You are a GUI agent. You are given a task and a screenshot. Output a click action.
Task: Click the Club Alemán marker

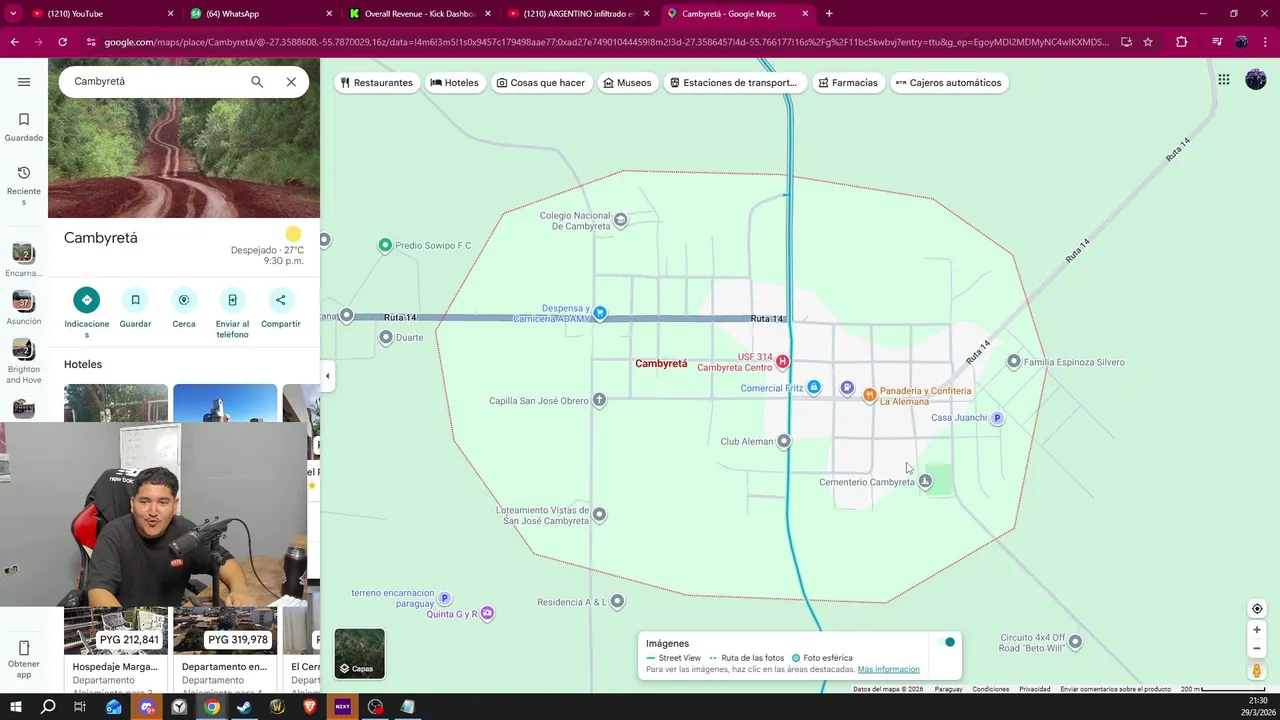[784, 441]
